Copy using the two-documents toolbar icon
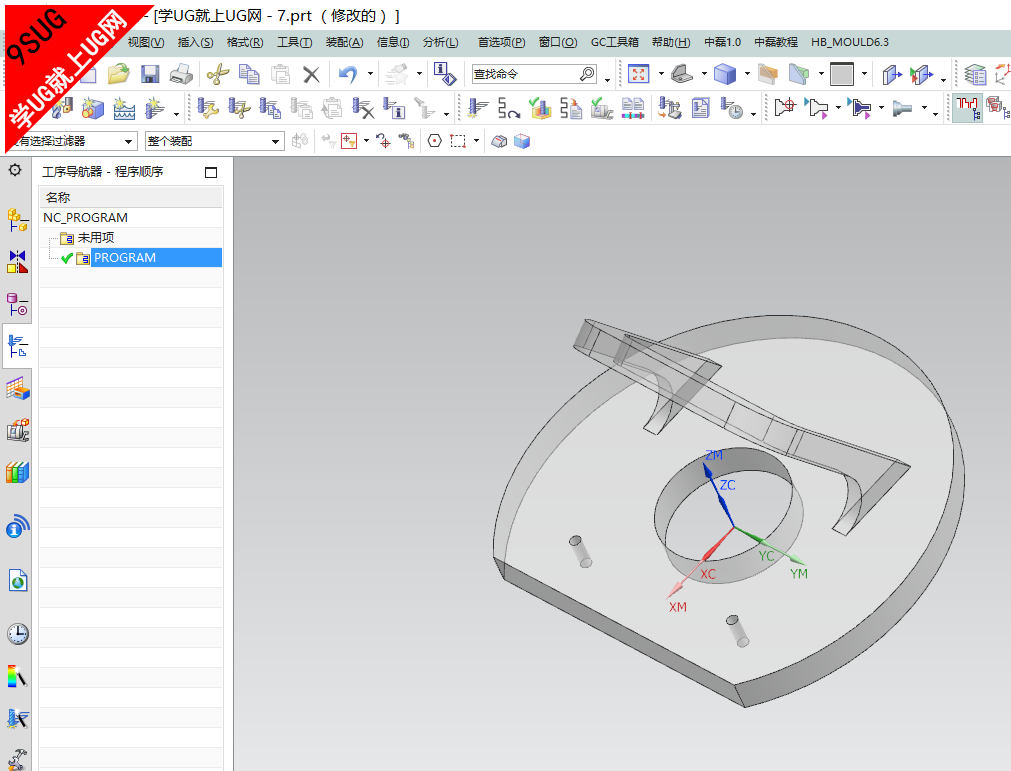This screenshot has width=1011, height=771. (249, 74)
